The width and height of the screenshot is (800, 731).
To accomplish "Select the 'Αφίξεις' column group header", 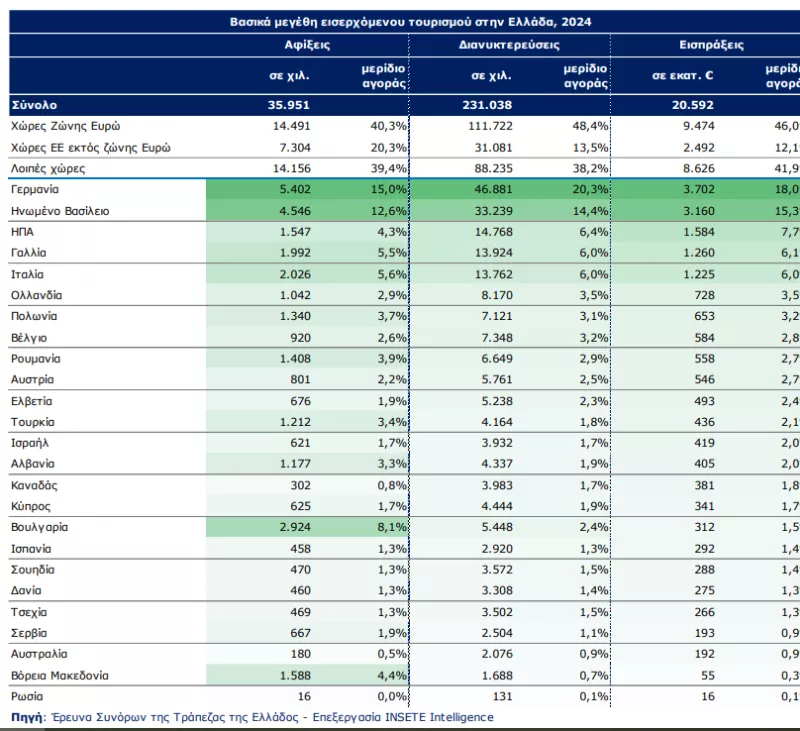I will 307,45.
